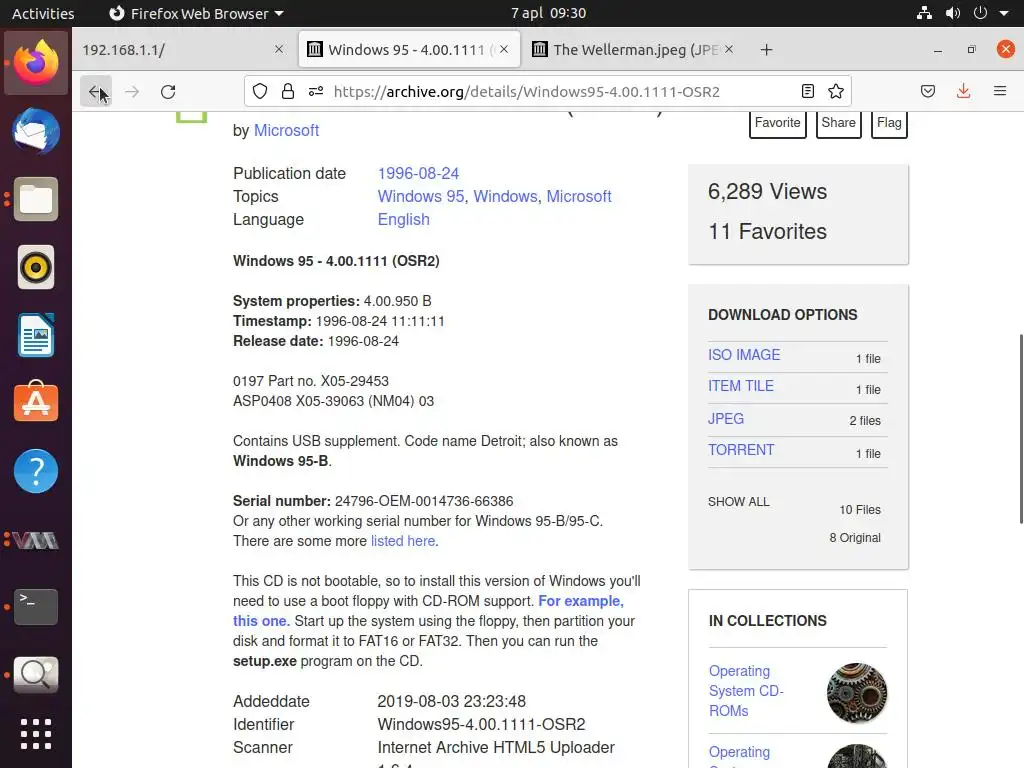1024x768 pixels.
Task: Close the Windows 95 - 4.00.1111 tab
Action: click(504, 49)
